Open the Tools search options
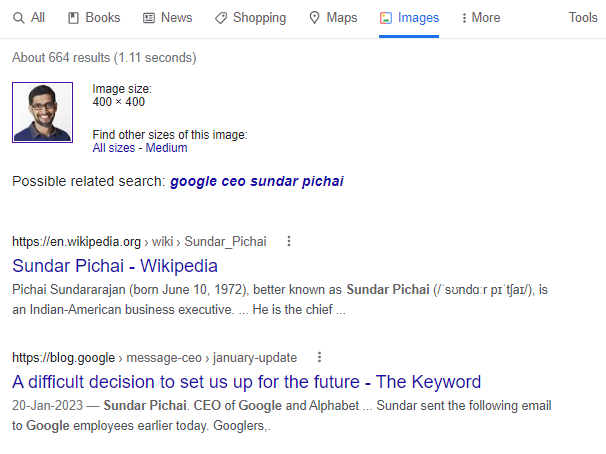606x454 pixels. pos(582,18)
